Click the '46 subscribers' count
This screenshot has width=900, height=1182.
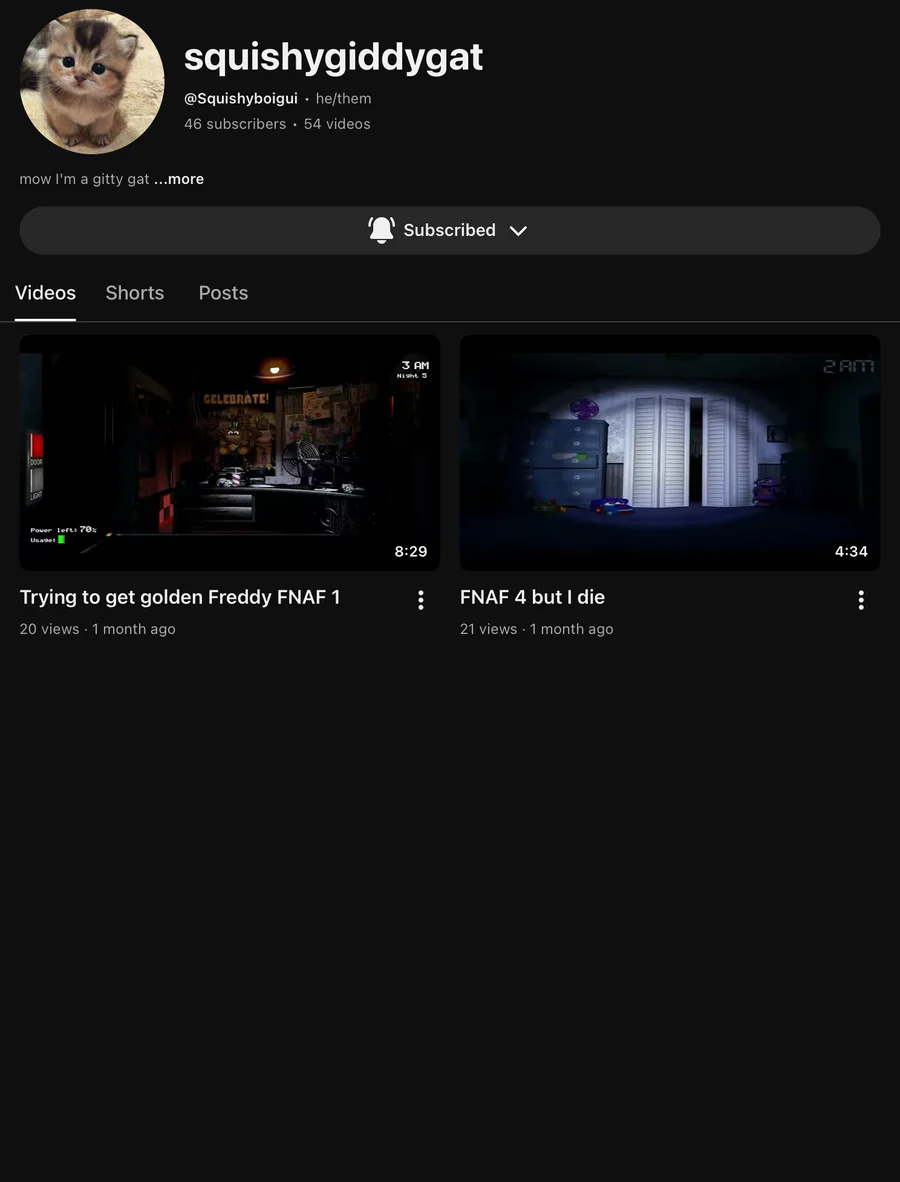[235, 124]
